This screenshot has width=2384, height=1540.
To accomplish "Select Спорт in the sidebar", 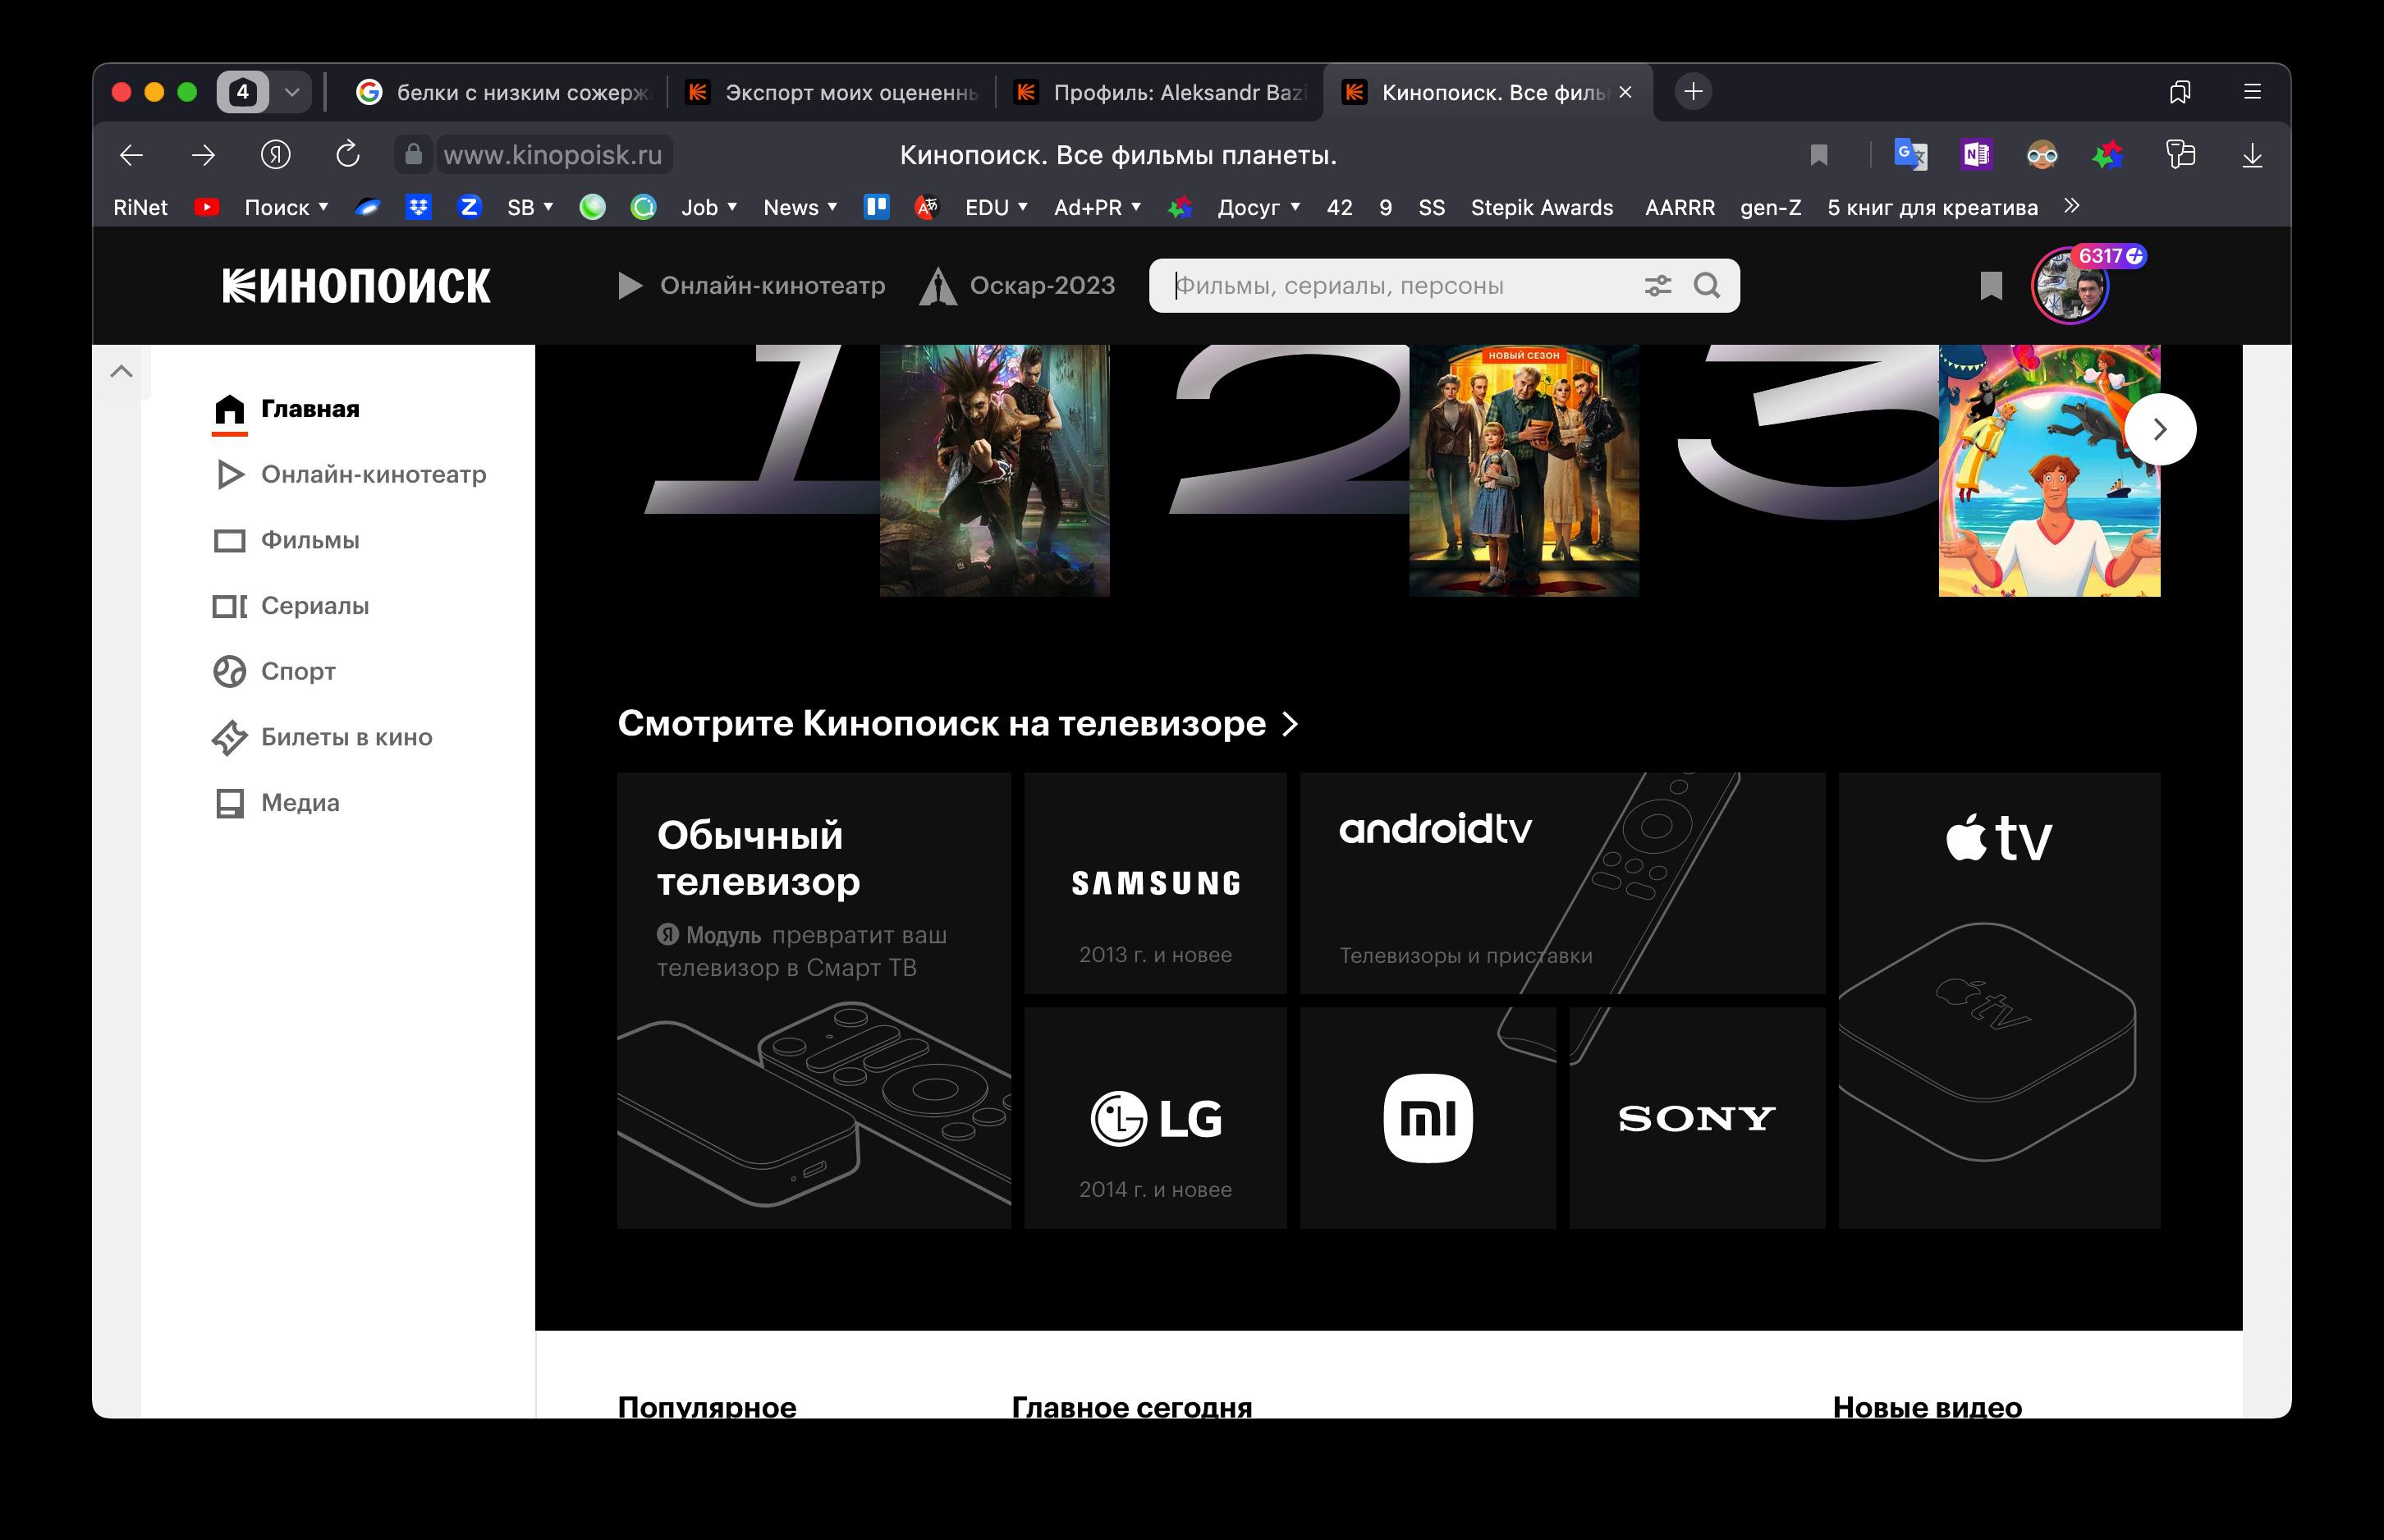I will coord(274,671).
